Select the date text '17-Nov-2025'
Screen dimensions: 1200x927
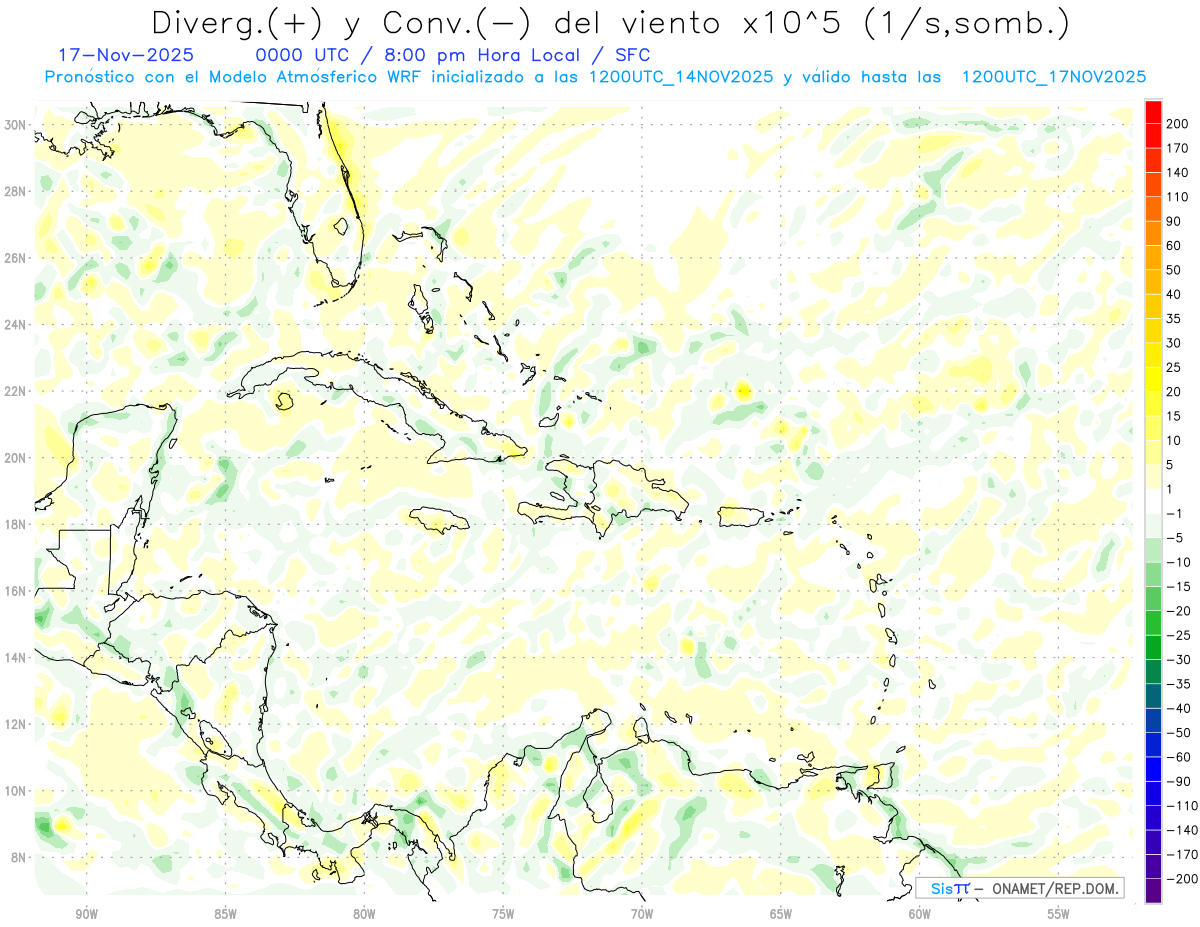(127, 55)
